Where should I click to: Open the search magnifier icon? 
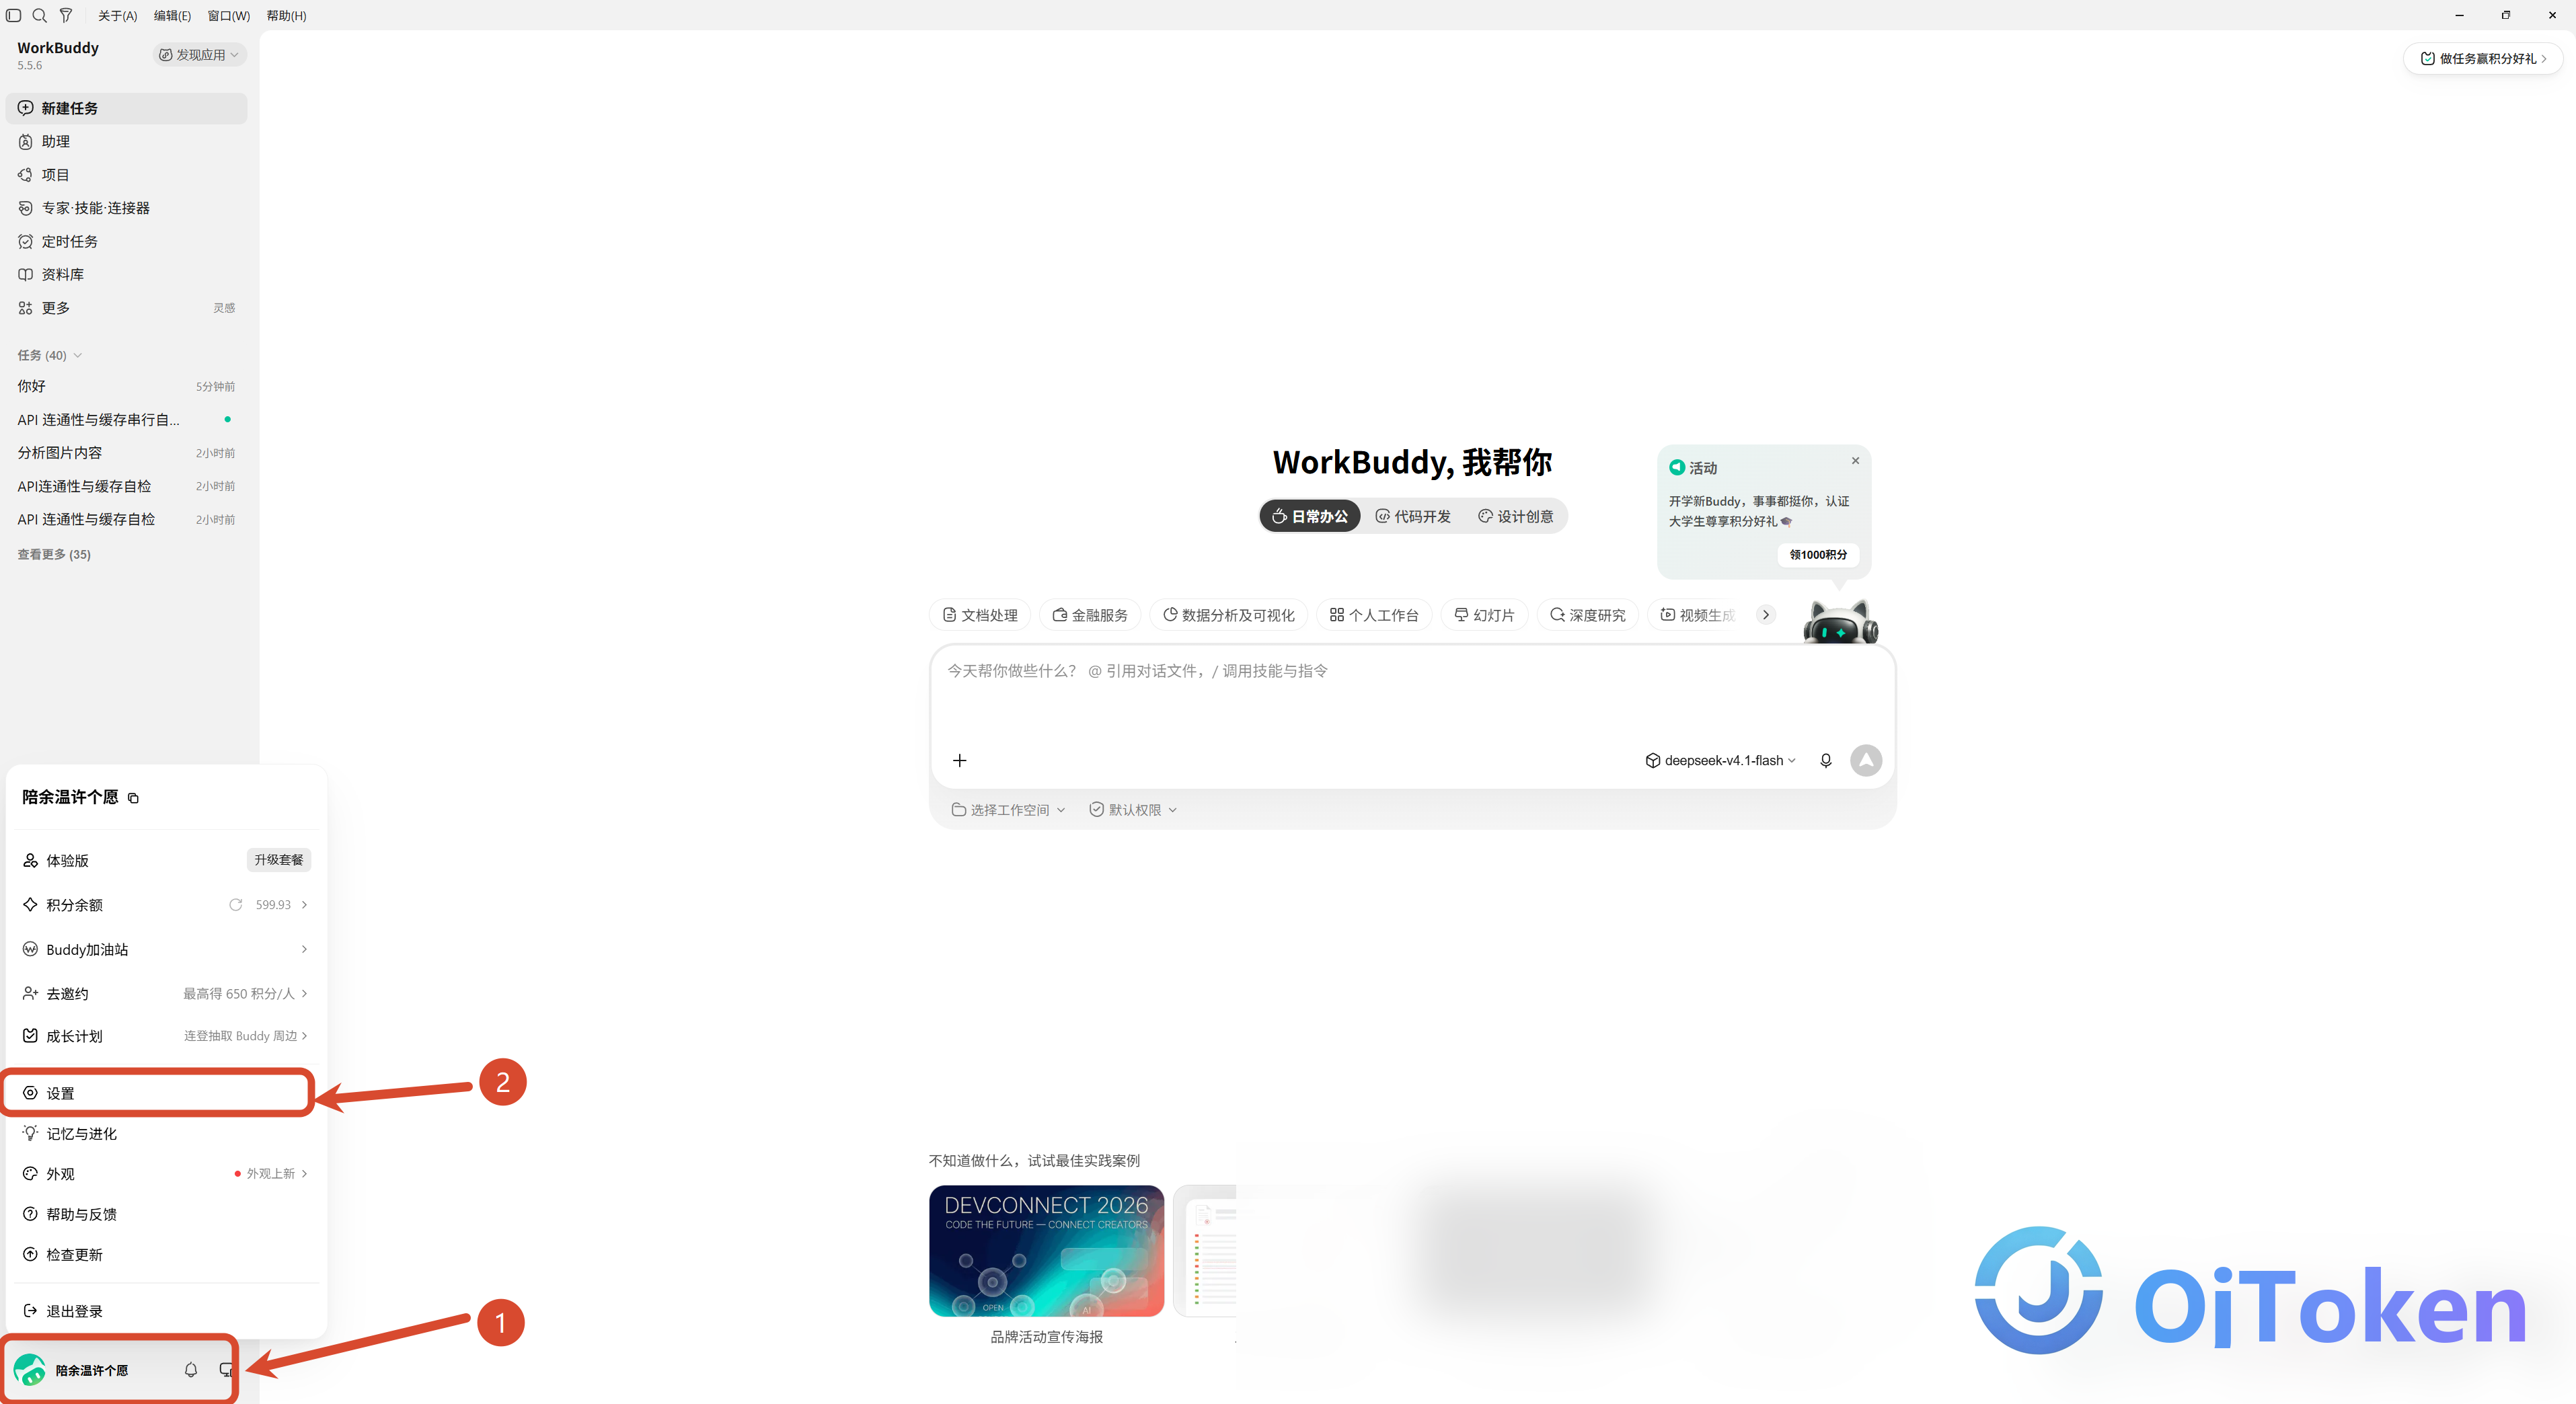pyautogui.click(x=39, y=15)
